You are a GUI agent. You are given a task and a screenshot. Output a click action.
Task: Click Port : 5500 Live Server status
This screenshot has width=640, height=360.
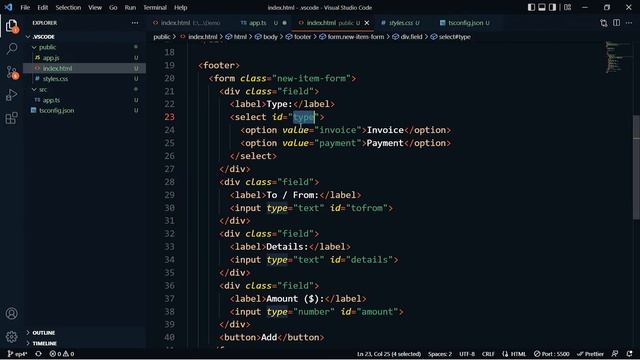coord(551,354)
